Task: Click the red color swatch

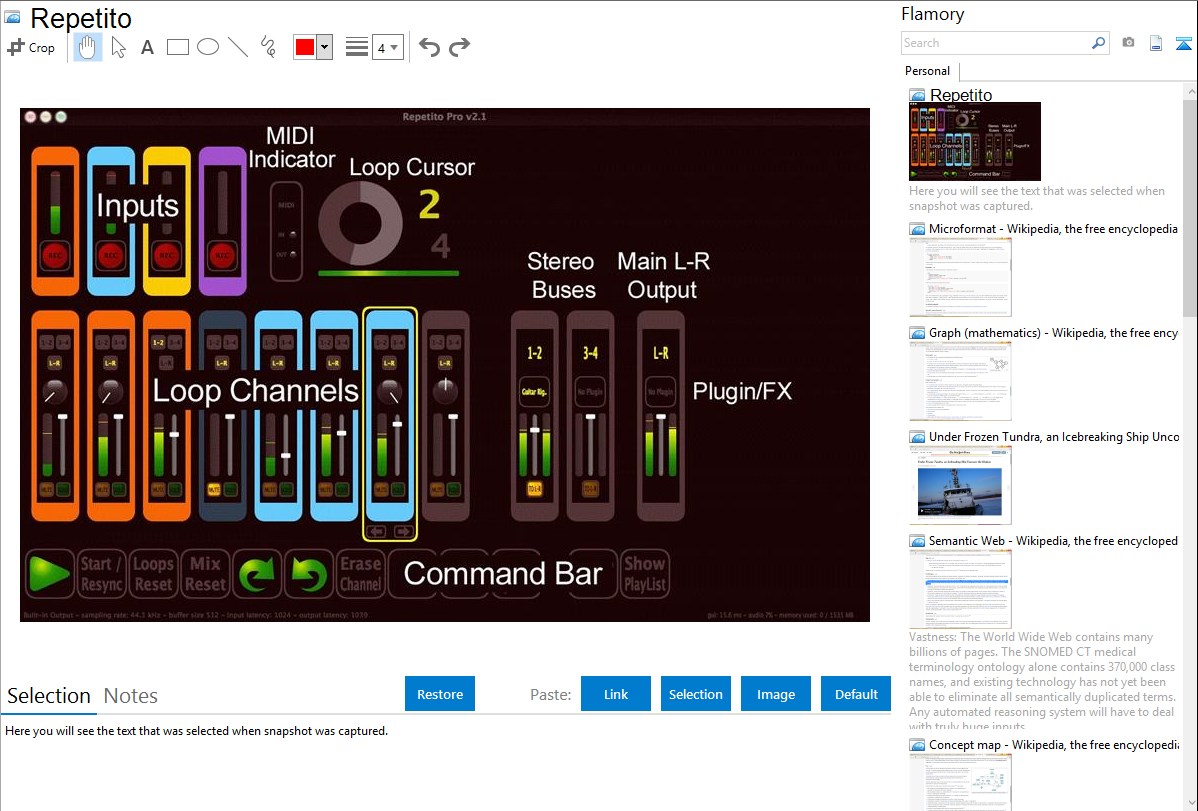Action: tap(305, 47)
